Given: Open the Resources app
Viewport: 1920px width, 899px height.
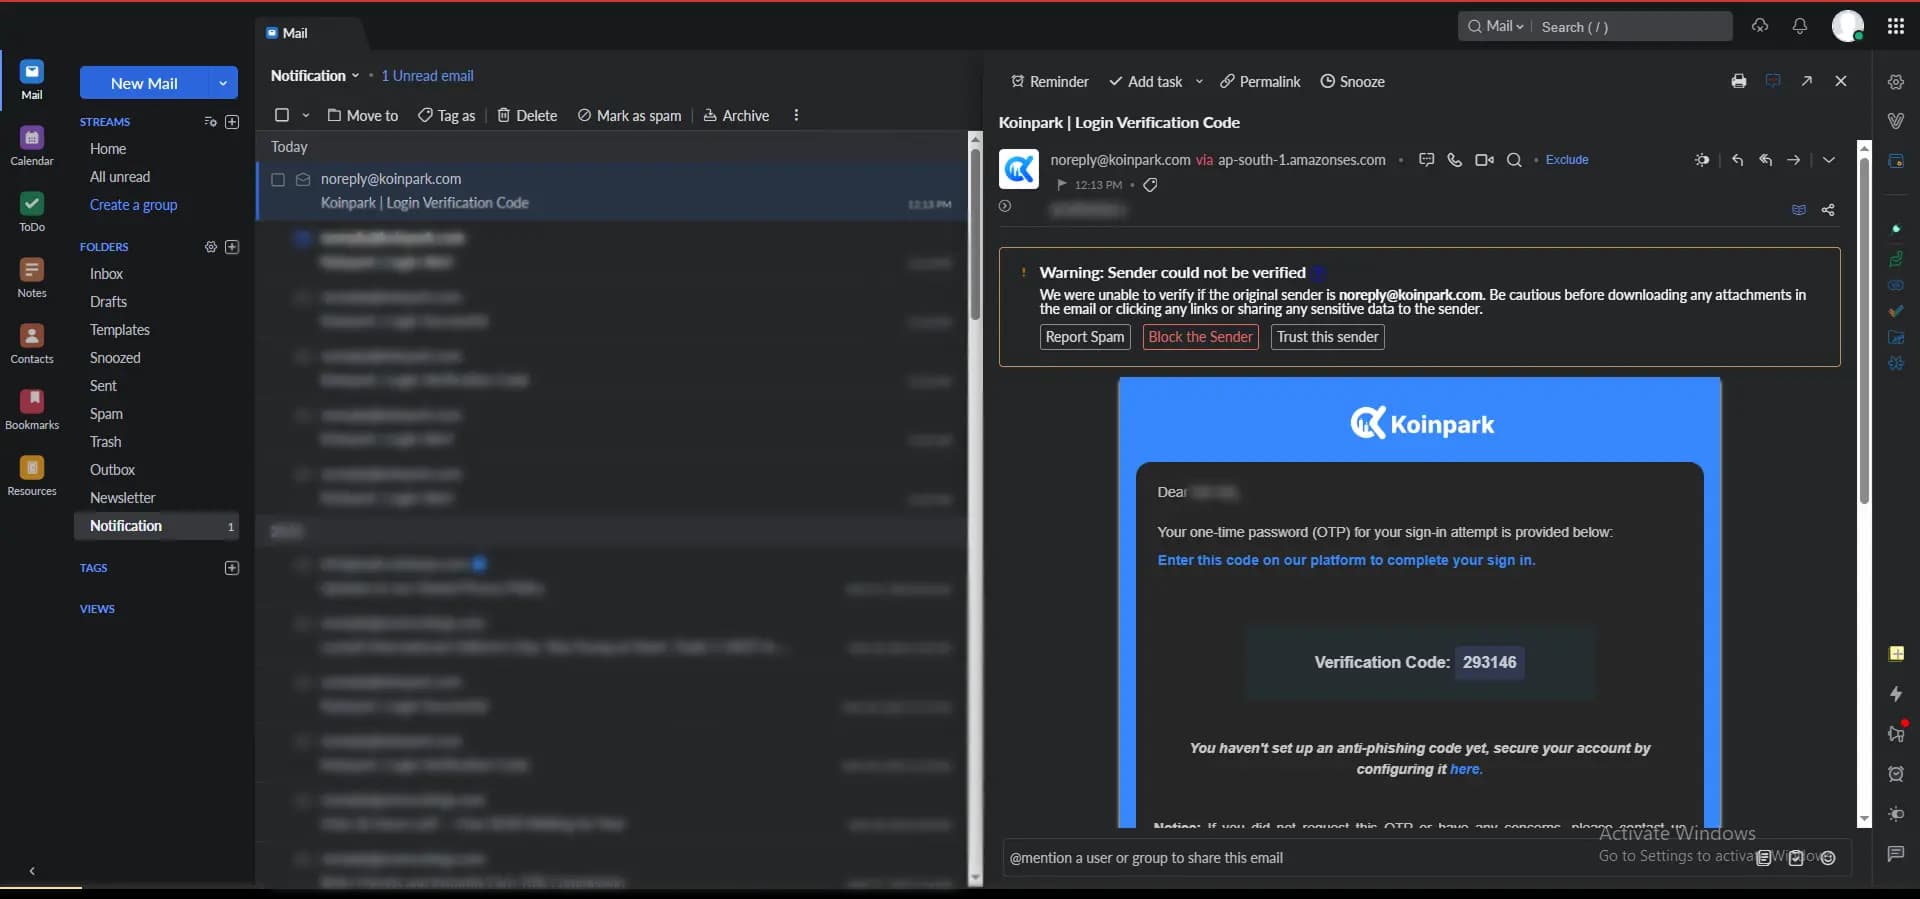Looking at the screenshot, I should 32,475.
